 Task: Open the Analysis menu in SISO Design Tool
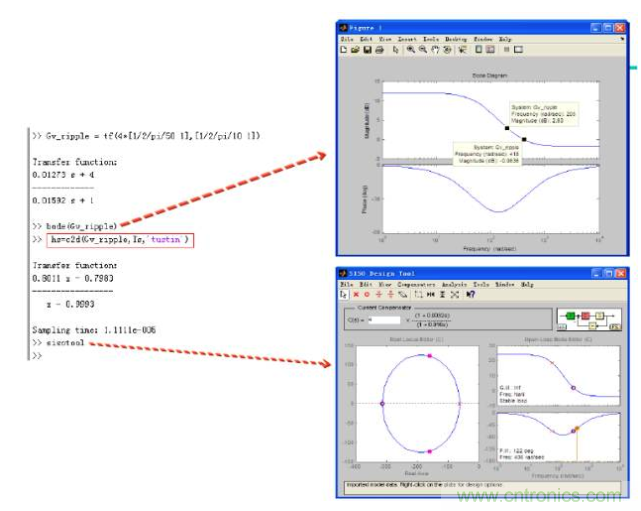(x=455, y=284)
